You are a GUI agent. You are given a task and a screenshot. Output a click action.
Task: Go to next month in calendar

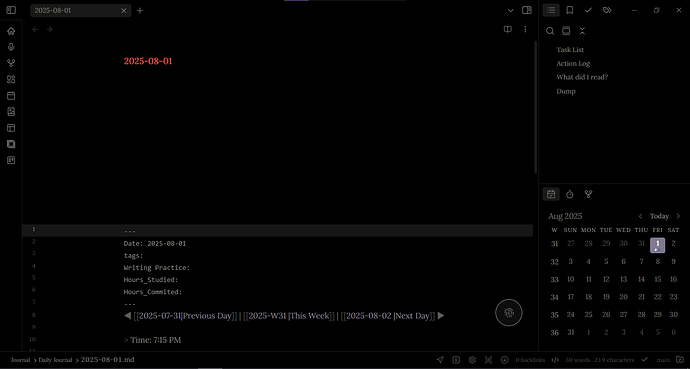678,216
